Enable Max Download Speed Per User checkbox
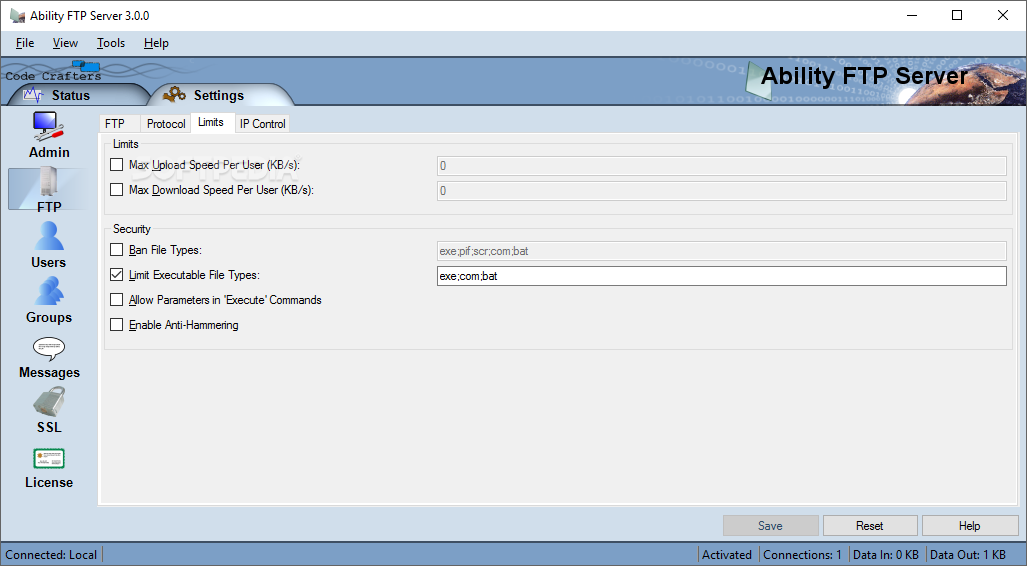The height and width of the screenshot is (566, 1027). (117, 190)
